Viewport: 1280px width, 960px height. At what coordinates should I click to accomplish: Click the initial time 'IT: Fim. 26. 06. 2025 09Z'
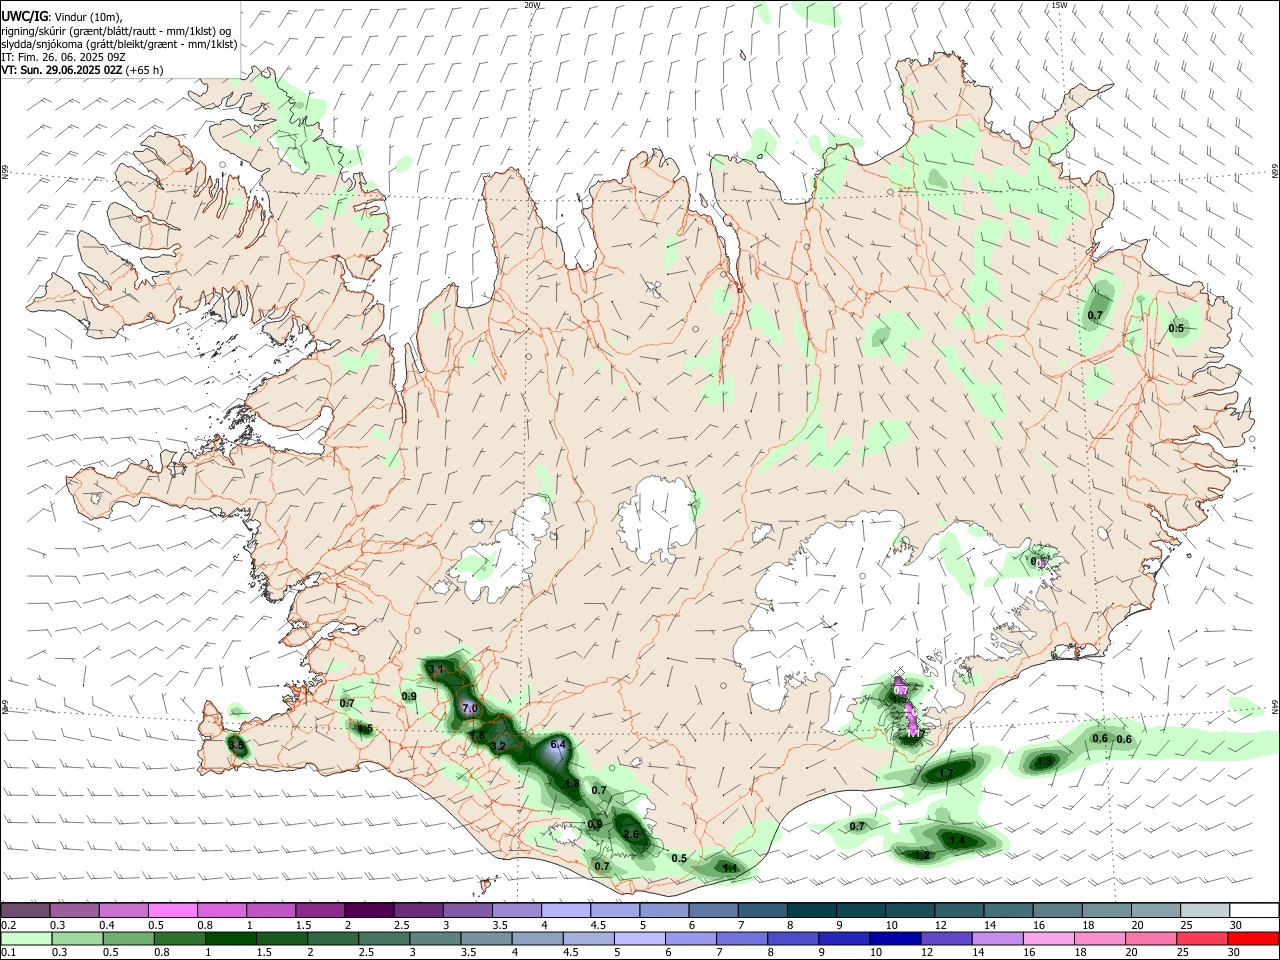63,57
